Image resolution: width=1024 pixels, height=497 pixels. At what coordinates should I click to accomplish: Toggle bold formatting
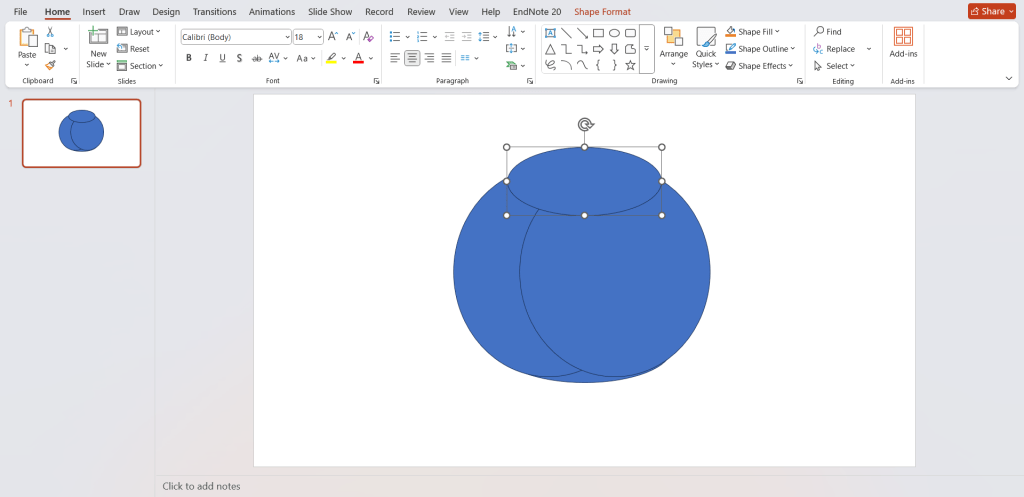[189, 58]
